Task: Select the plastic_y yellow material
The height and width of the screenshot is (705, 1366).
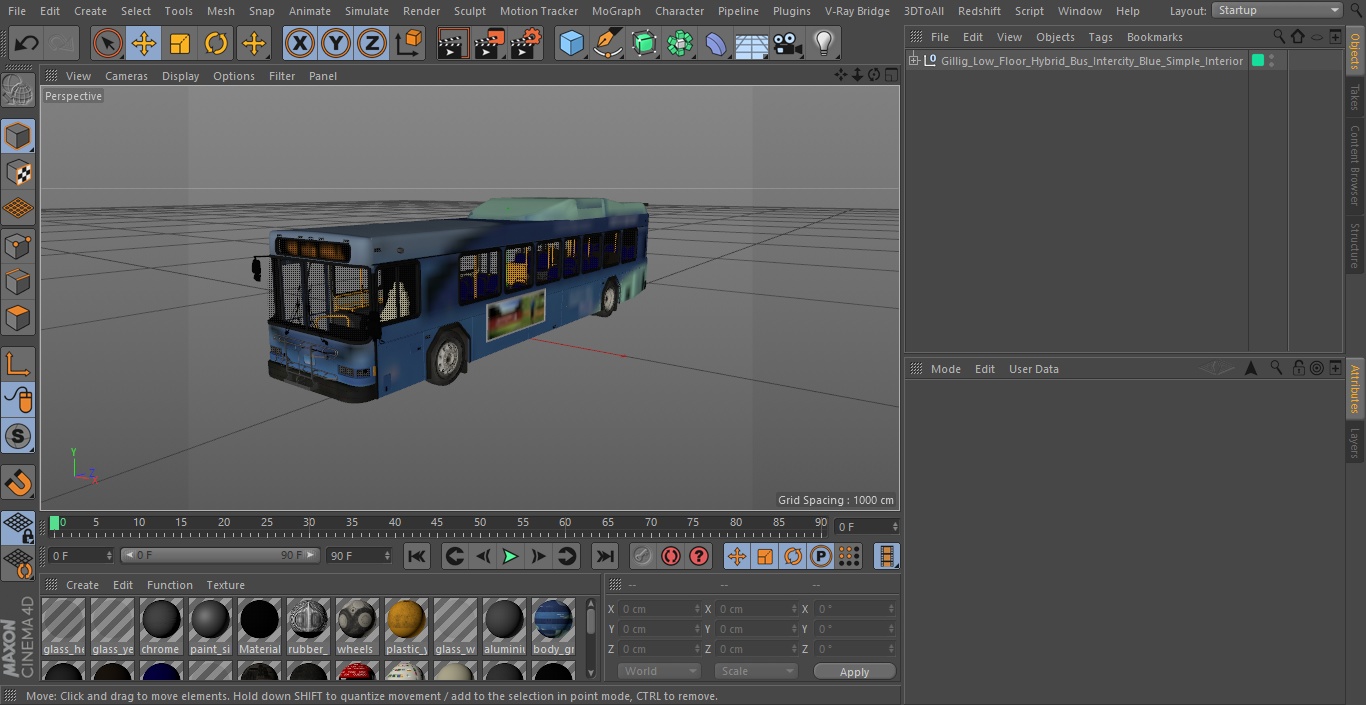Action: click(x=406, y=626)
